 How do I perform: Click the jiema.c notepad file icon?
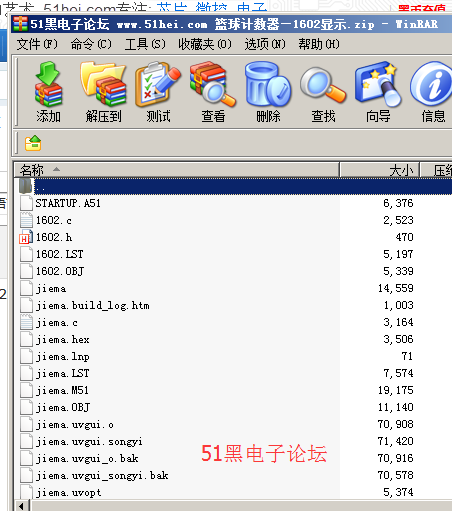(26, 323)
